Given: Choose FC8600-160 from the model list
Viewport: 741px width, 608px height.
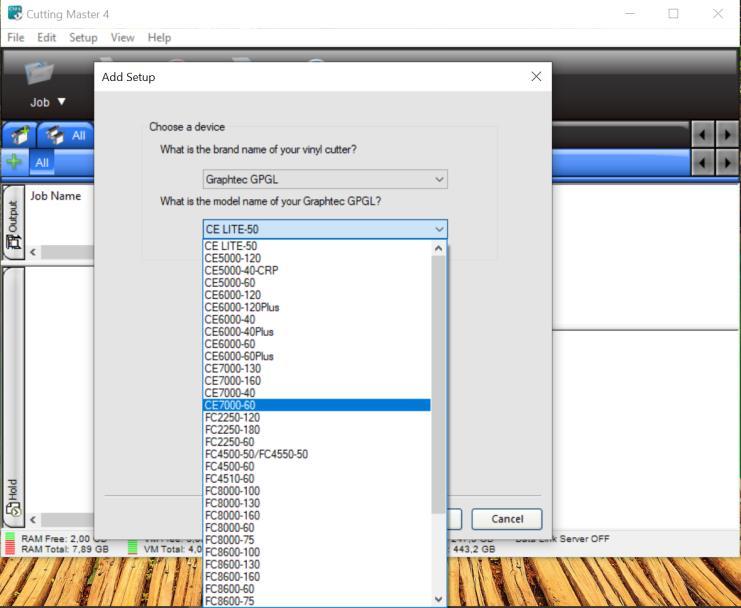Looking at the screenshot, I should [x=317, y=577].
